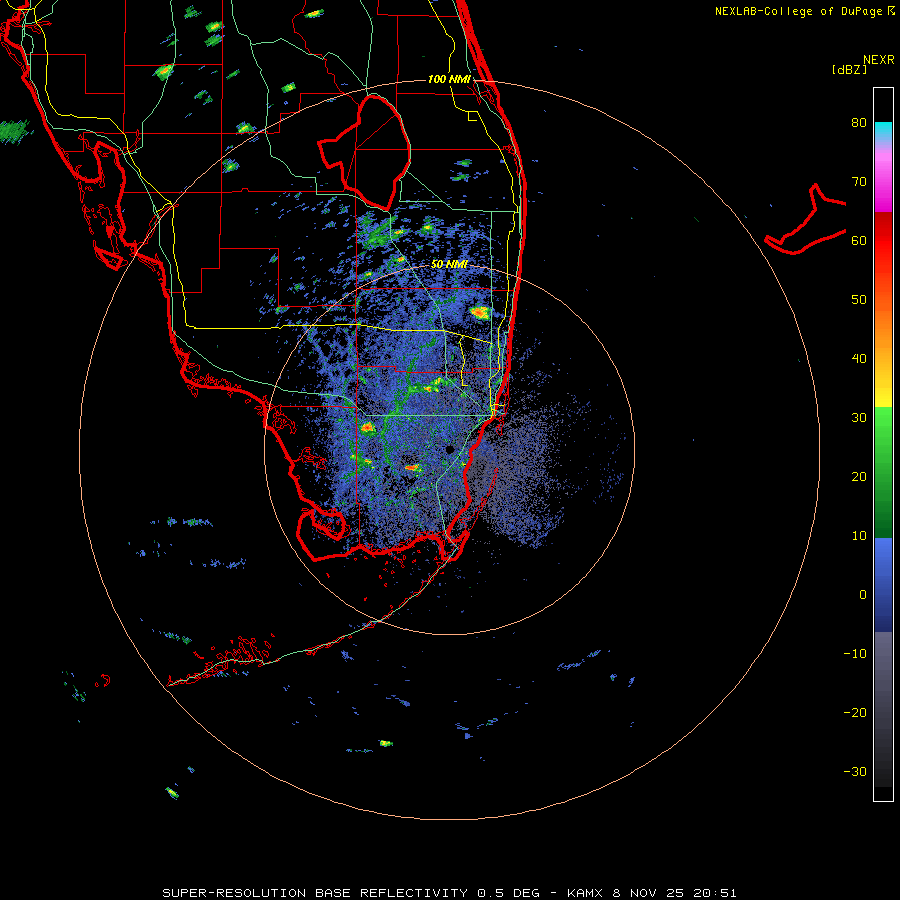The height and width of the screenshot is (900, 900).
Task: Select the 40 value on the dBZ scale
Action: (x=859, y=359)
